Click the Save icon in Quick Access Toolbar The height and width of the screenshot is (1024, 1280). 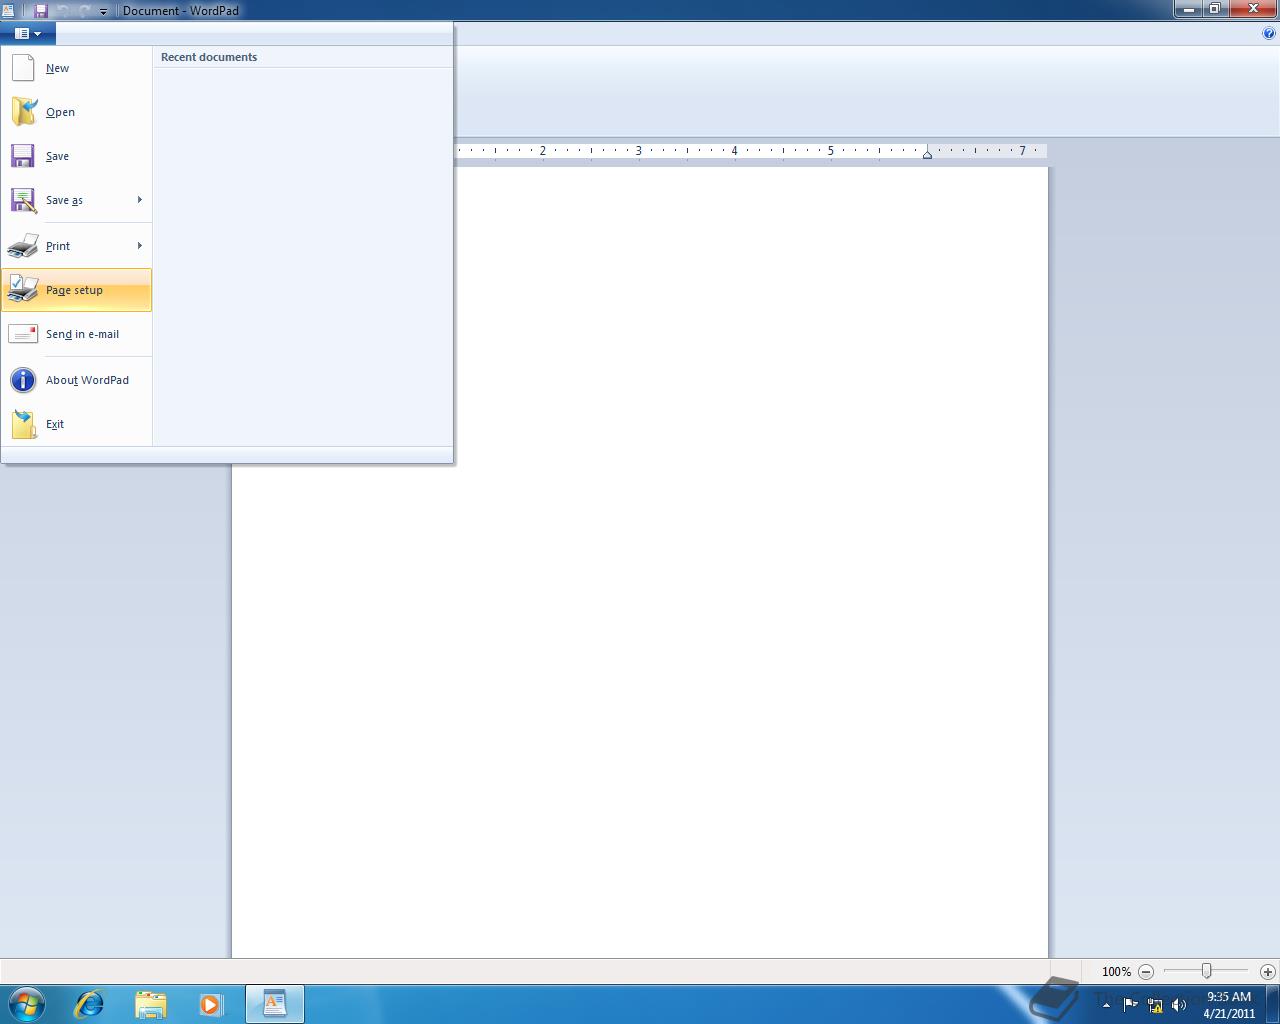tap(41, 11)
